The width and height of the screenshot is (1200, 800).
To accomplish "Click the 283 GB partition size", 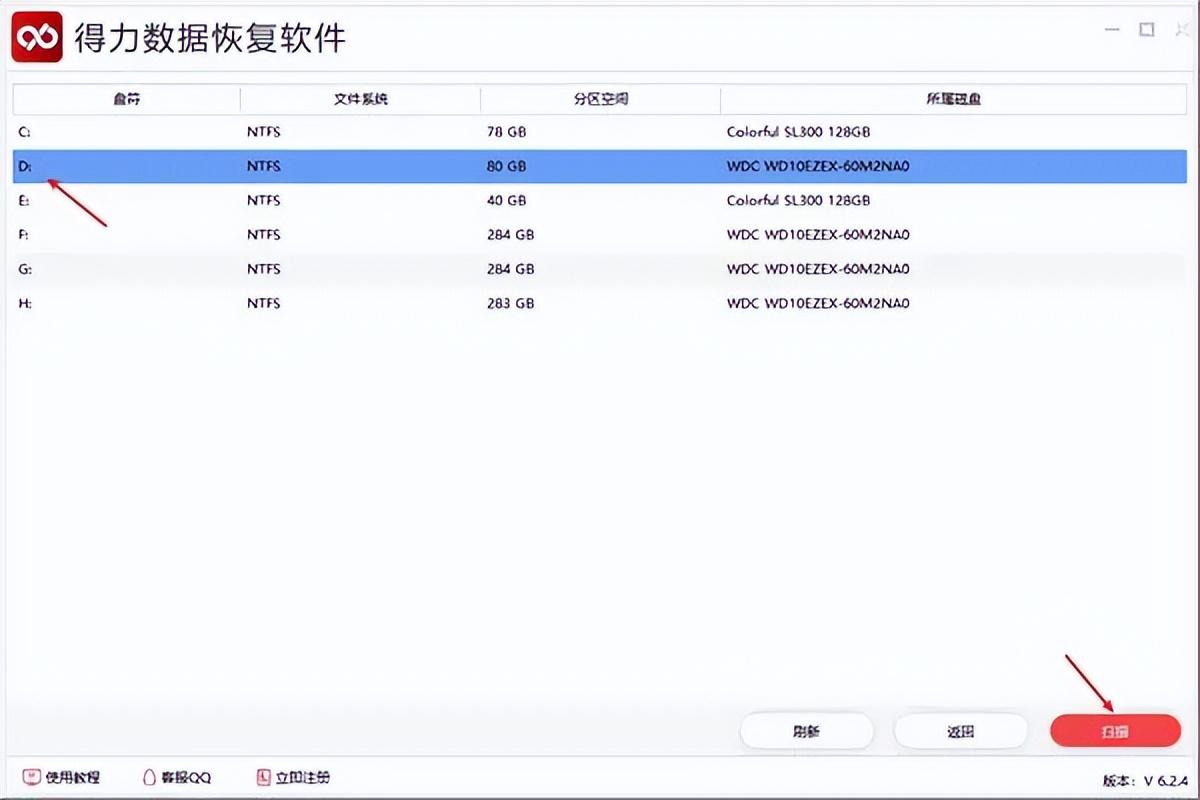I will pos(510,303).
